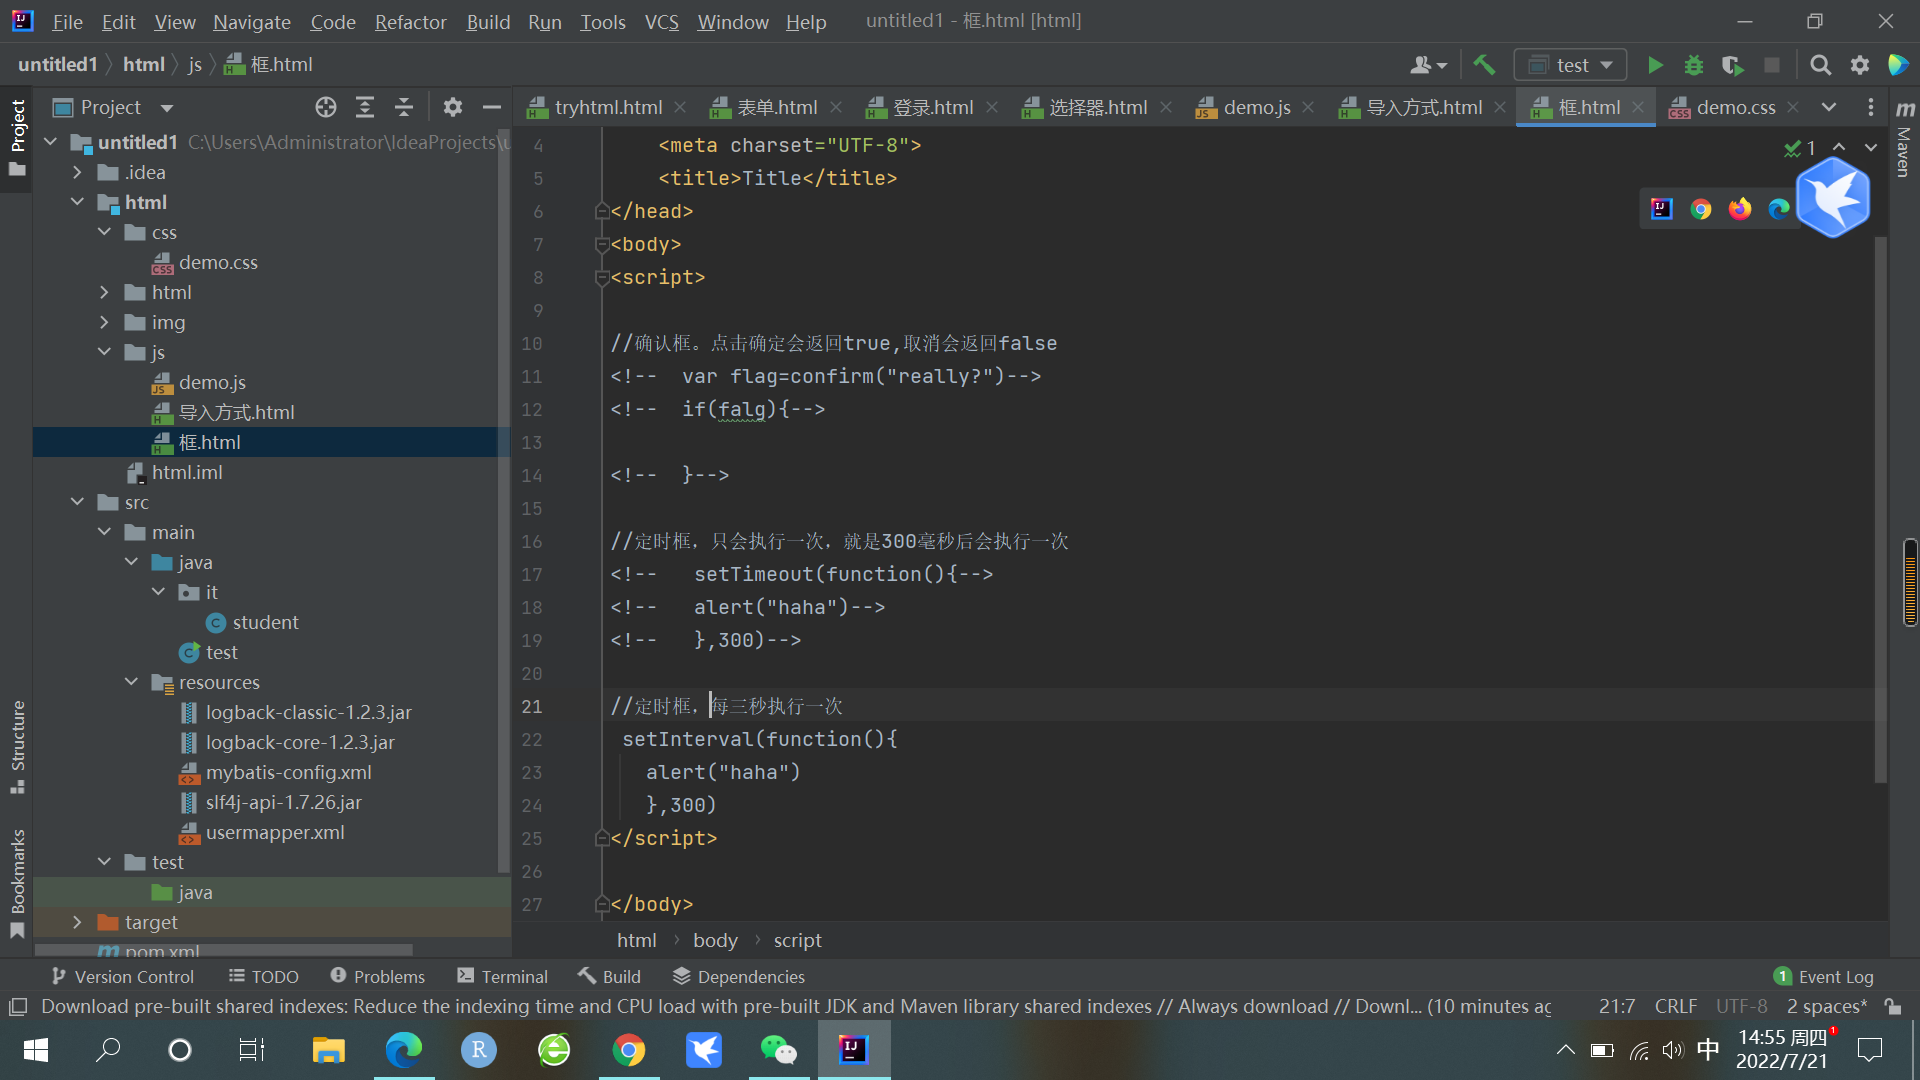Open WeChat from the taskbar
Viewport: 1920px width, 1080px height.
[778, 1050]
